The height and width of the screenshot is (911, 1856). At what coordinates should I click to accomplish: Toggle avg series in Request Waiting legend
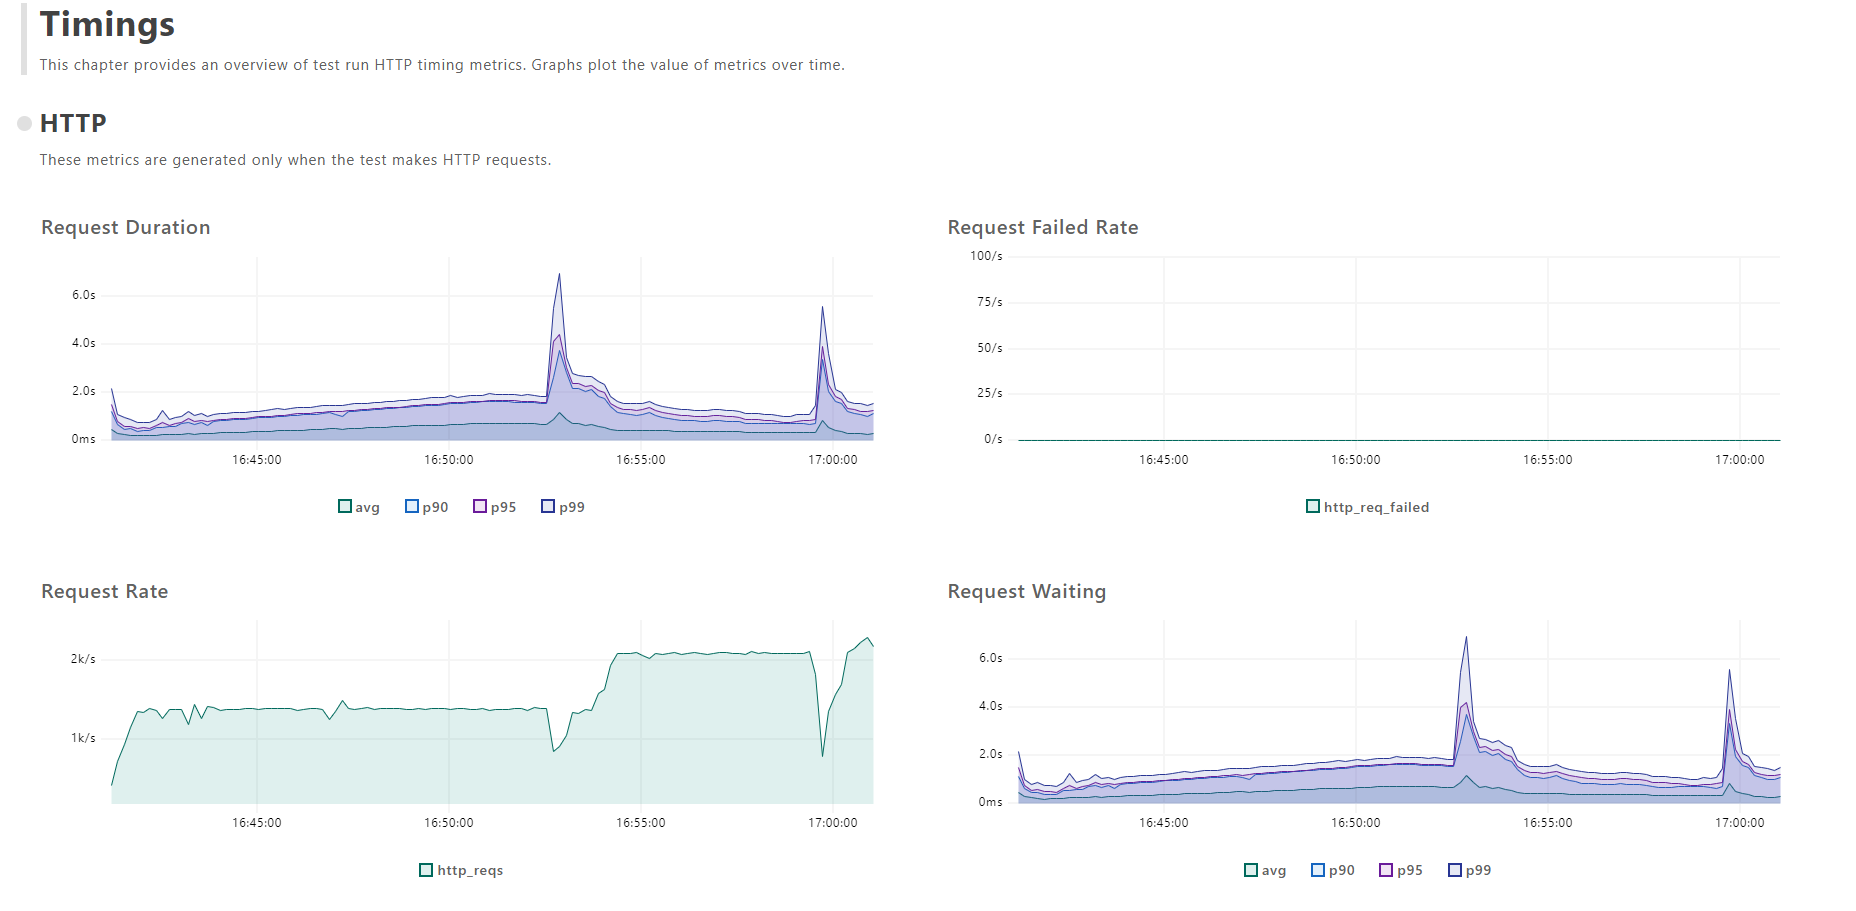[1265, 870]
